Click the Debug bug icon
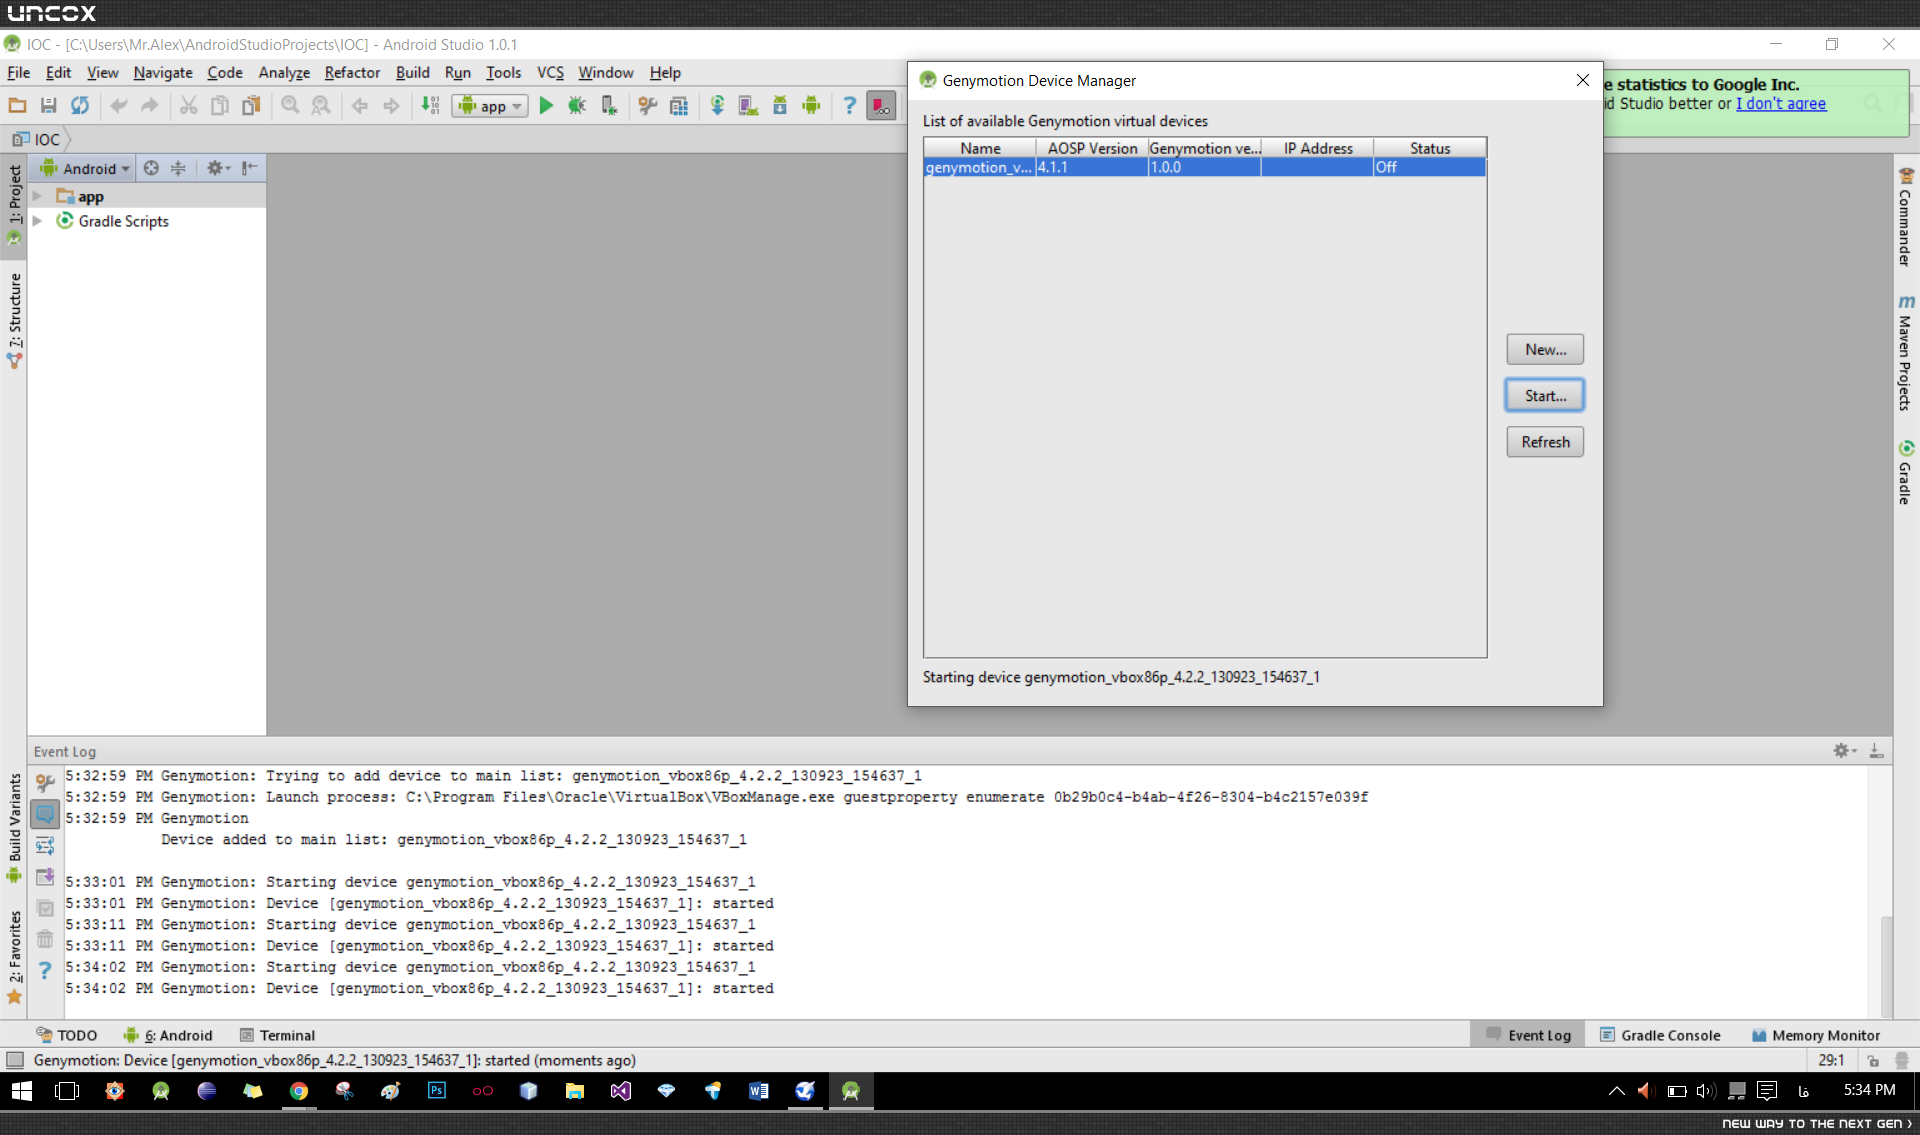Screen dimensions: 1920x1135 [x=577, y=105]
